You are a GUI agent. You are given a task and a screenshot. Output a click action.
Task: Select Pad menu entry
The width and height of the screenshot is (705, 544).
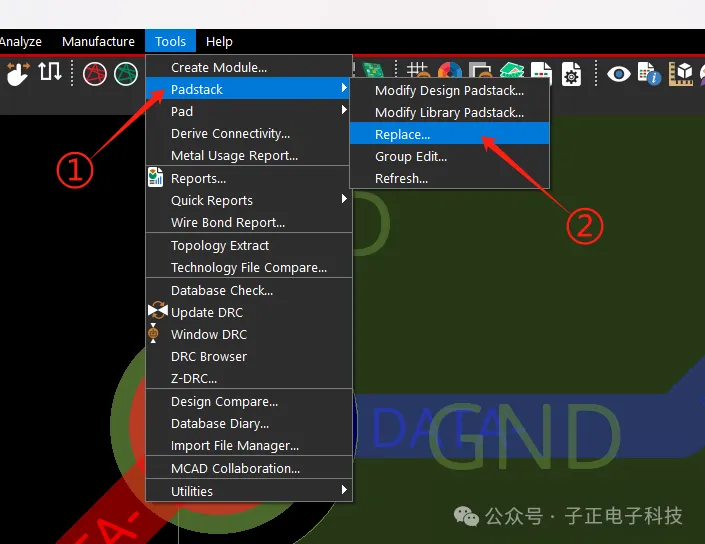pyautogui.click(x=249, y=111)
